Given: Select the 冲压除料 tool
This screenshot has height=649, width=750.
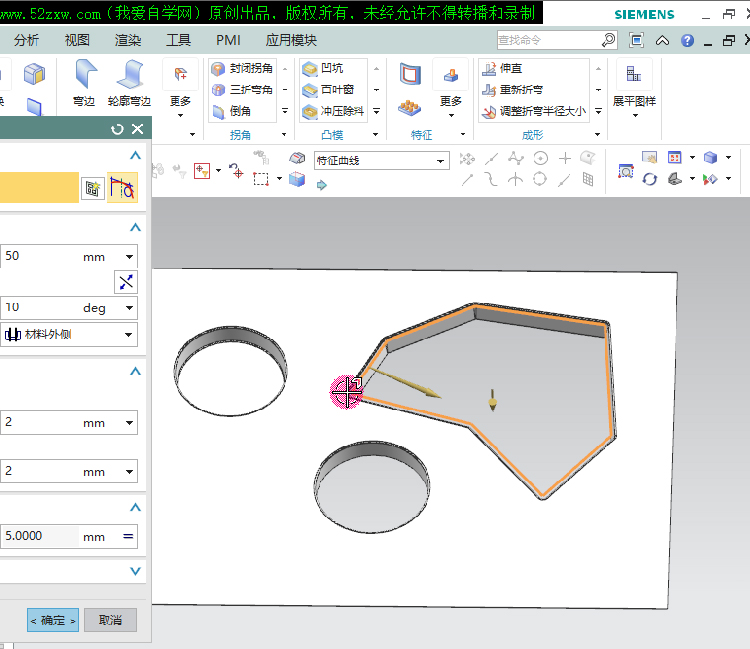Looking at the screenshot, I should pyautogui.click(x=334, y=111).
